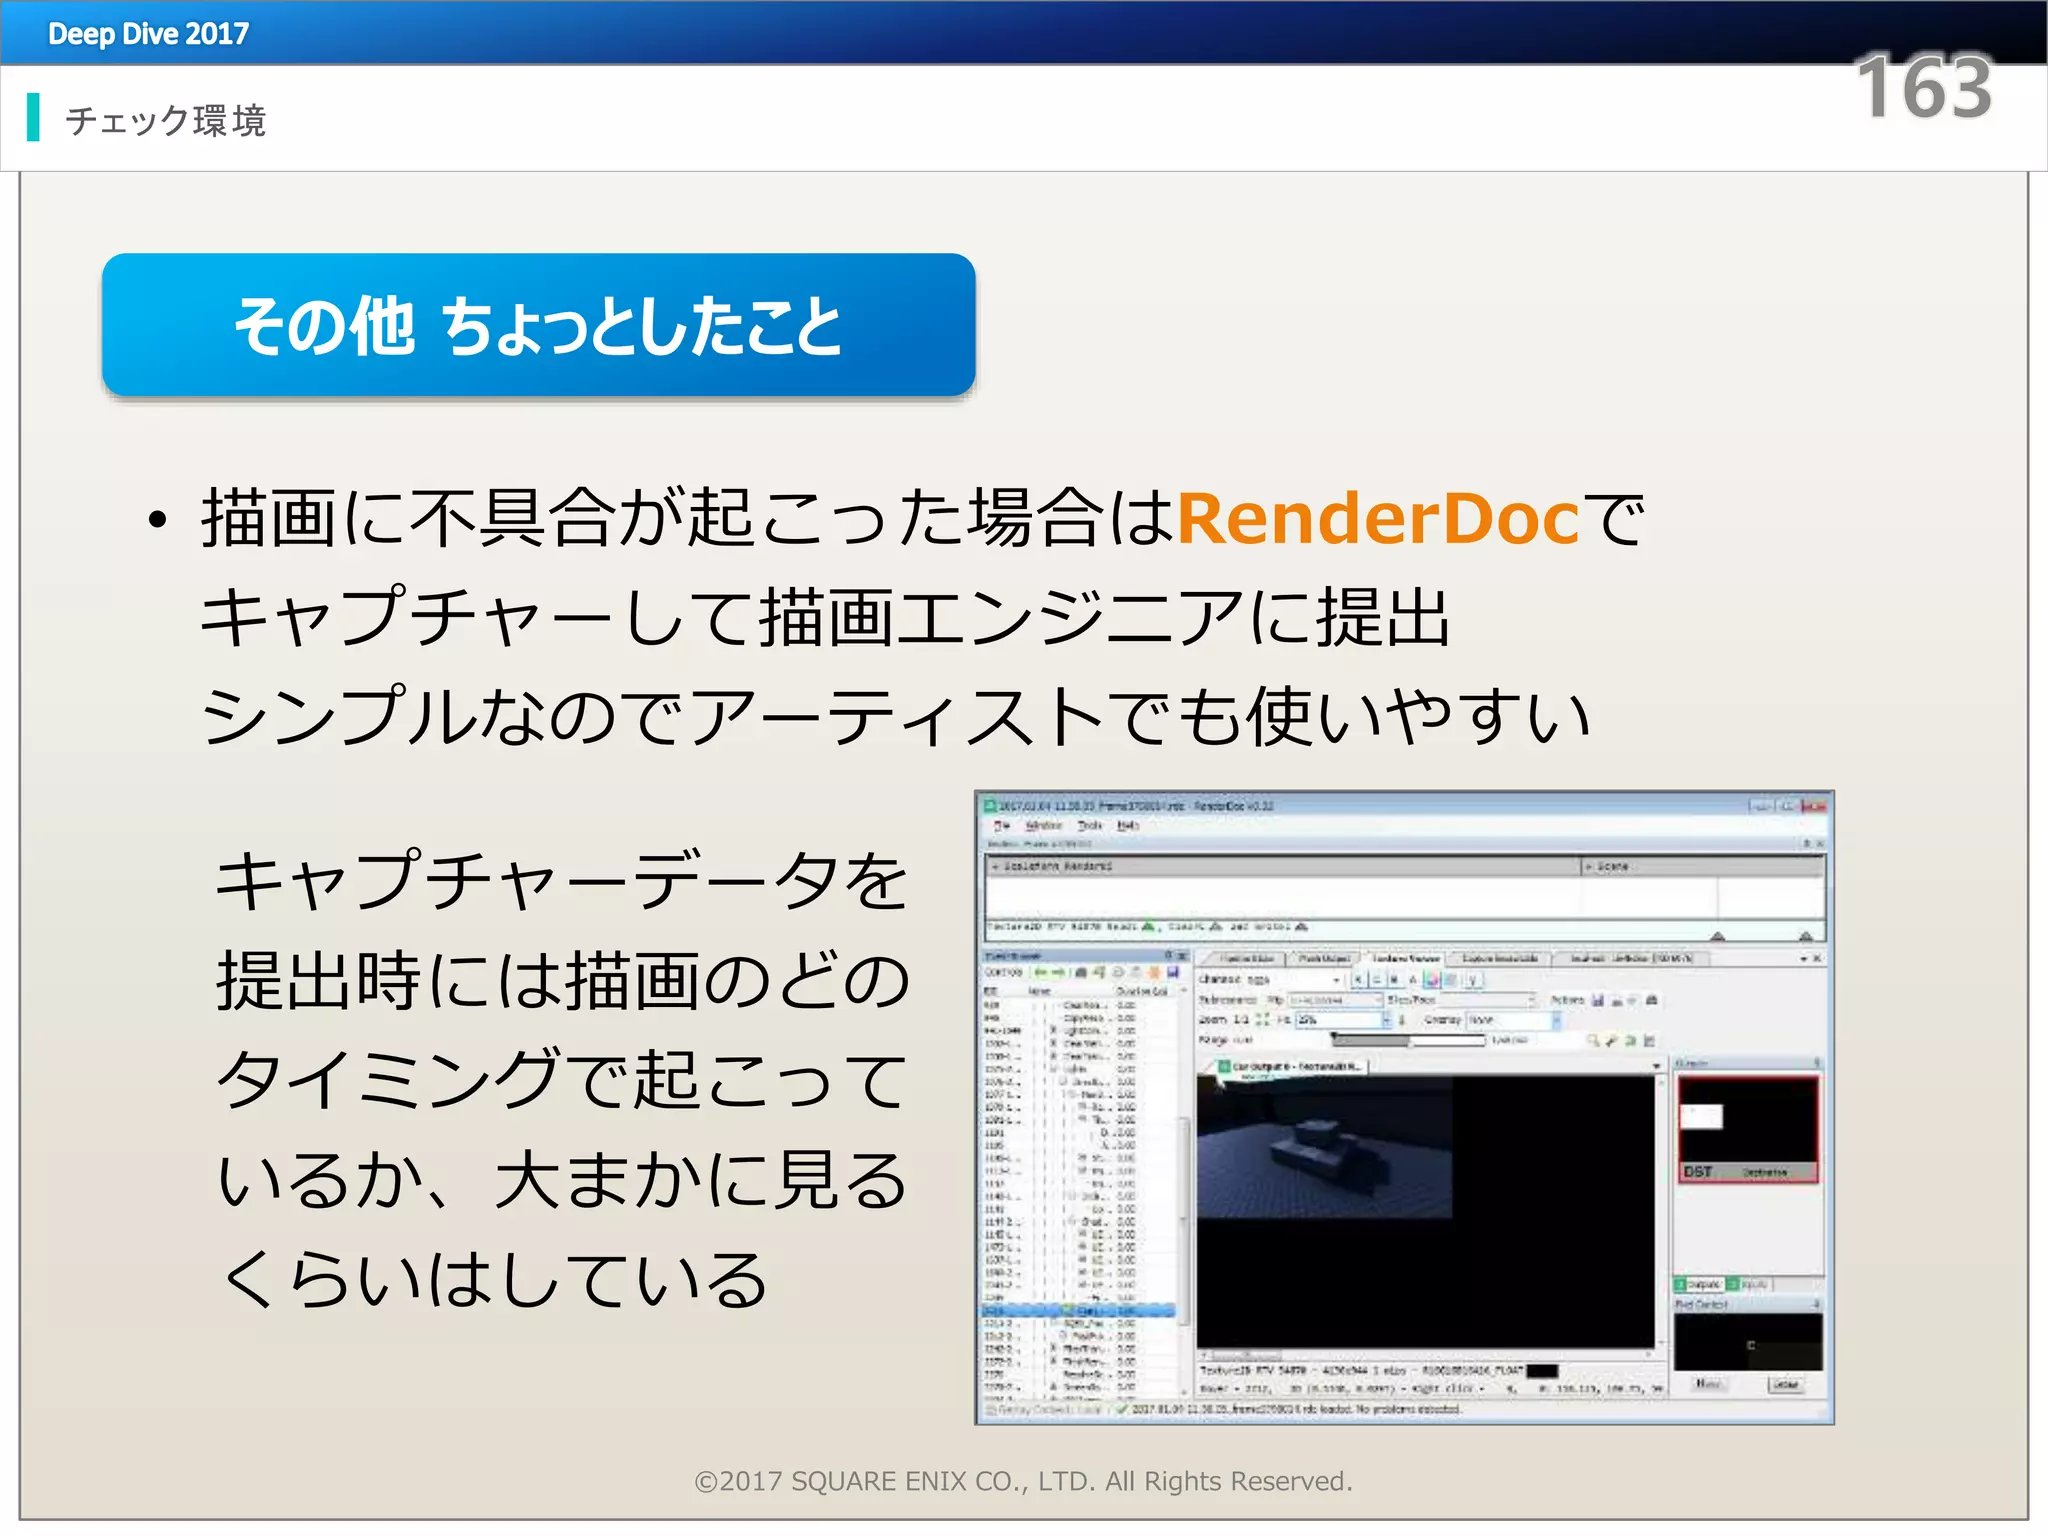
Task: Click the find binoculars icon in Event Browser
Action: pyautogui.click(x=1081, y=972)
